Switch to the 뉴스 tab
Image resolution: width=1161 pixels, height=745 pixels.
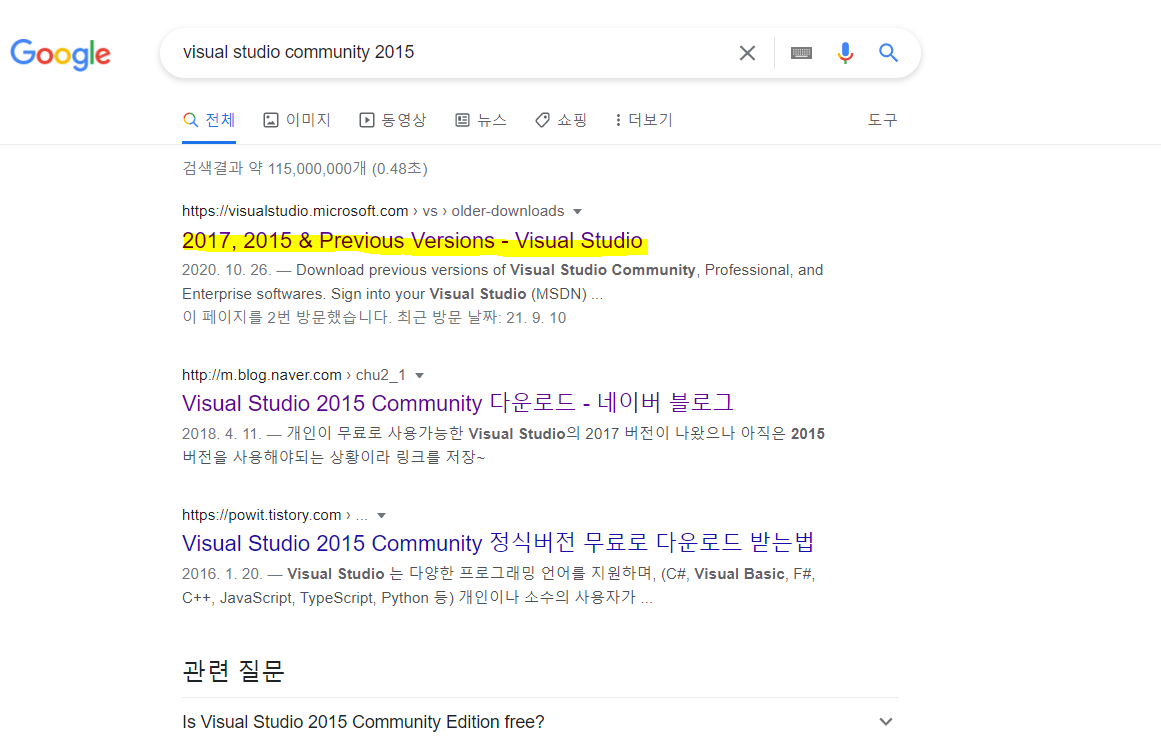pyautogui.click(x=481, y=120)
